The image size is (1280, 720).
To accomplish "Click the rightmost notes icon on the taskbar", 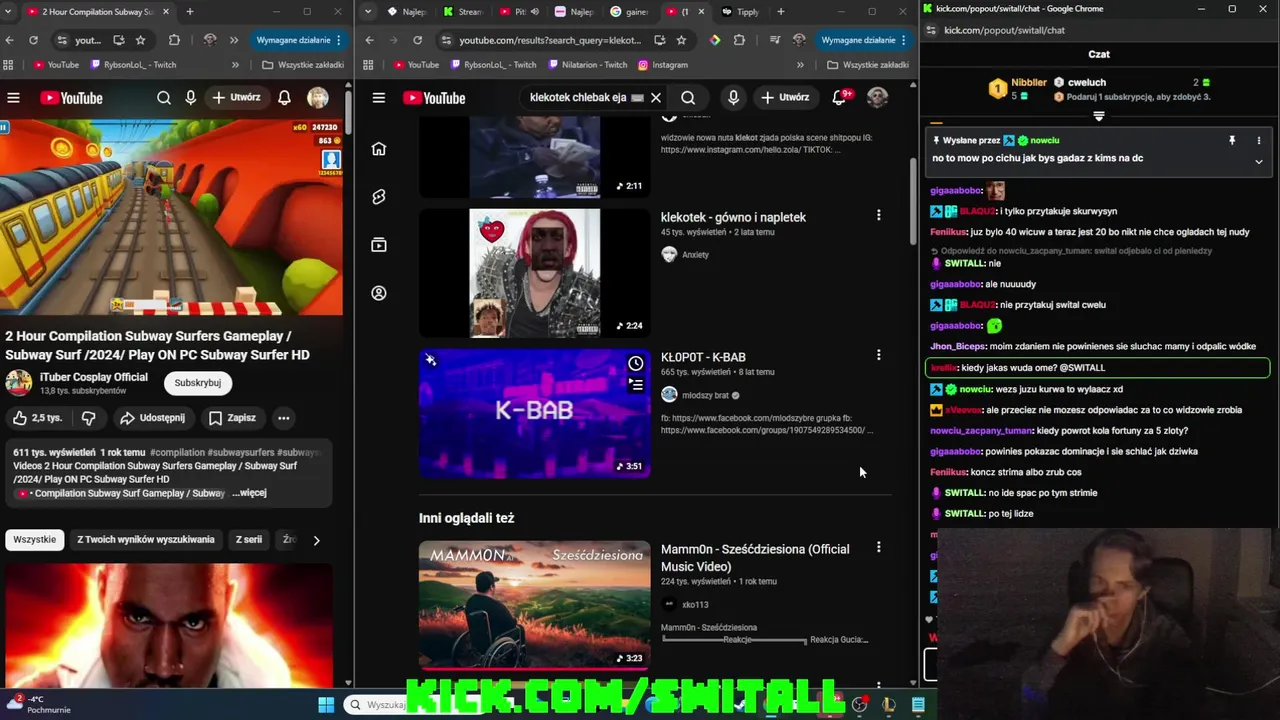I will tap(918, 705).
